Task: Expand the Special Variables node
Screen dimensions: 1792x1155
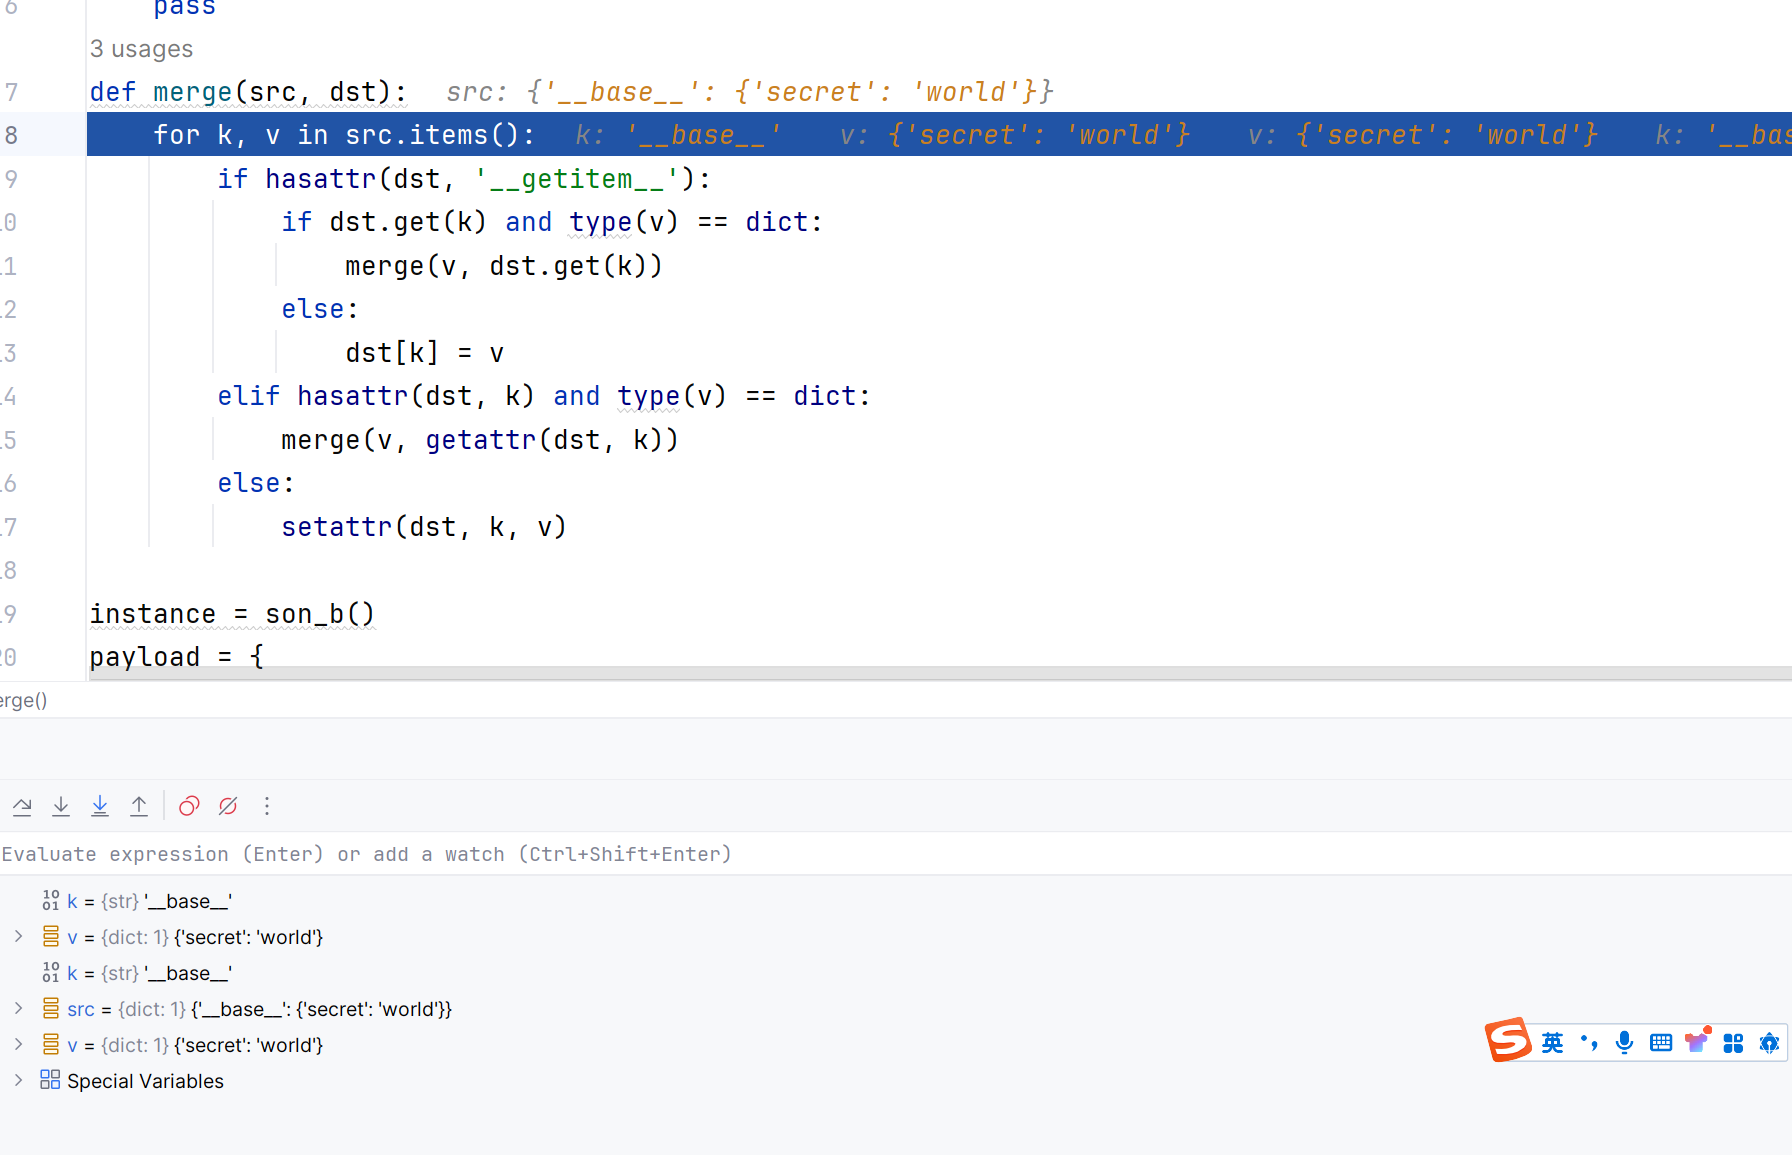Action: click(x=18, y=1081)
